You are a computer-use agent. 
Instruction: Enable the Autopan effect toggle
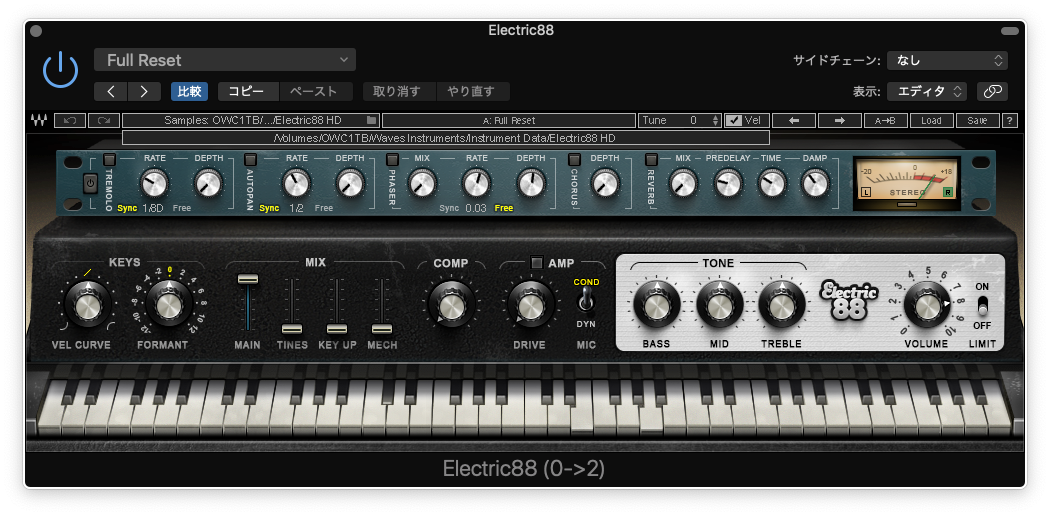(x=250, y=159)
